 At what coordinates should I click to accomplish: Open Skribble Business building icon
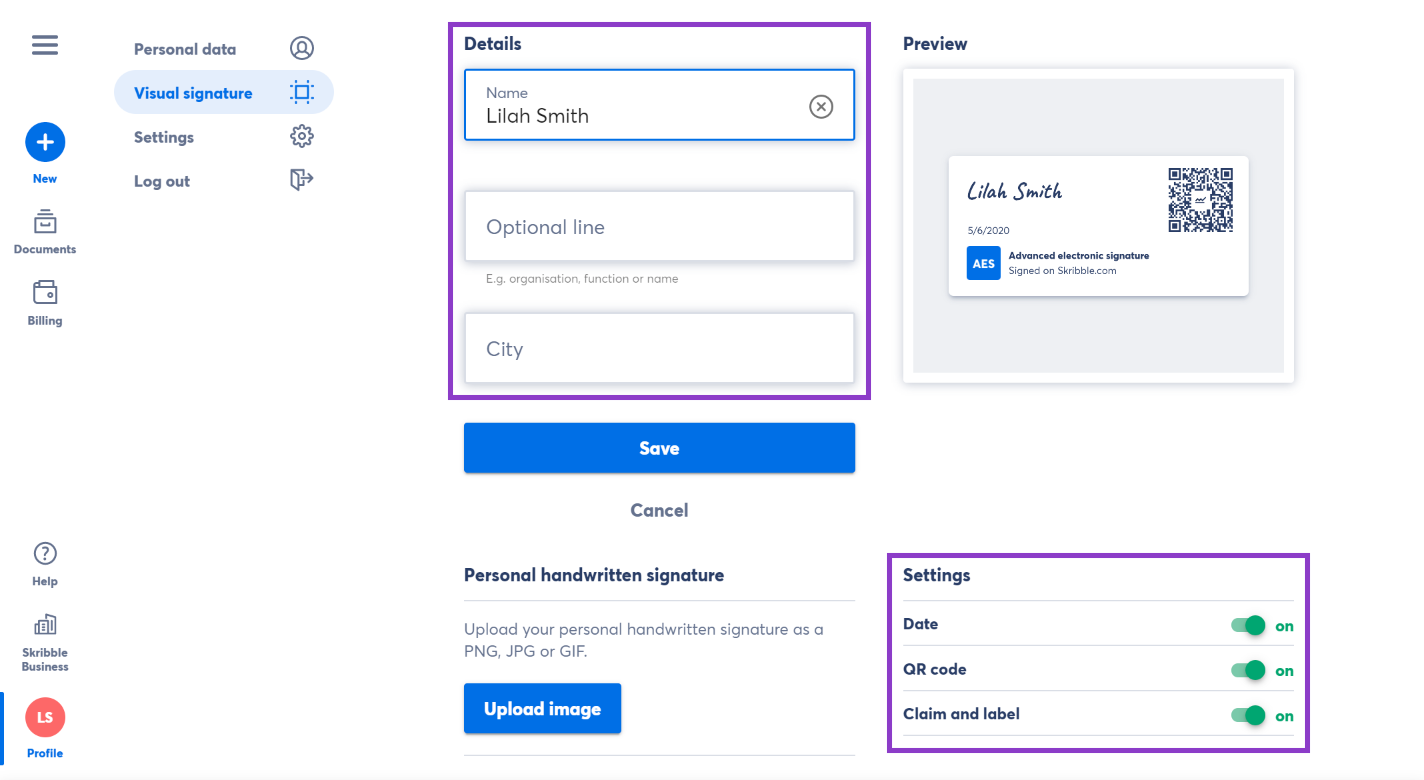point(45,626)
